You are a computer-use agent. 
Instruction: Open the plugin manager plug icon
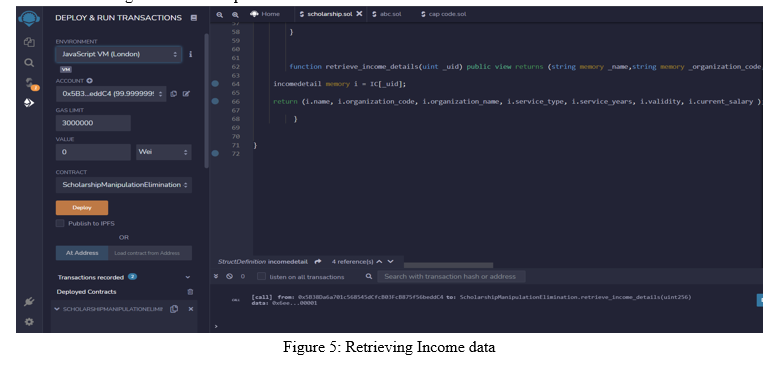coord(29,302)
